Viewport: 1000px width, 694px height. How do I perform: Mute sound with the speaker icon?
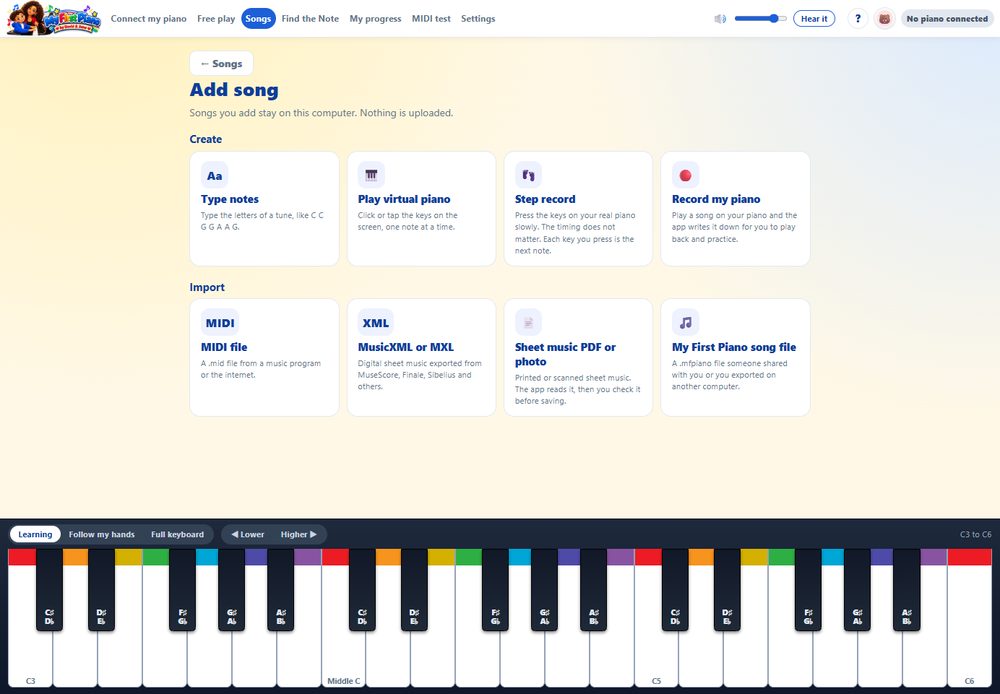[720, 18]
